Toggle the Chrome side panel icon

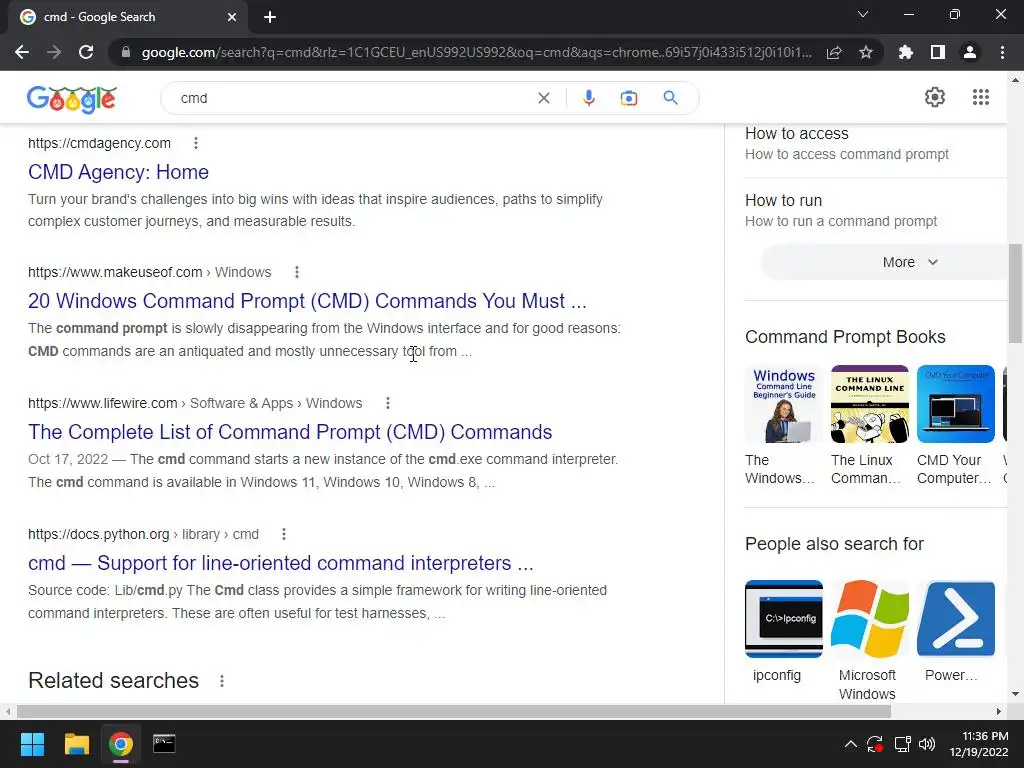pyautogui.click(x=938, y=52)
